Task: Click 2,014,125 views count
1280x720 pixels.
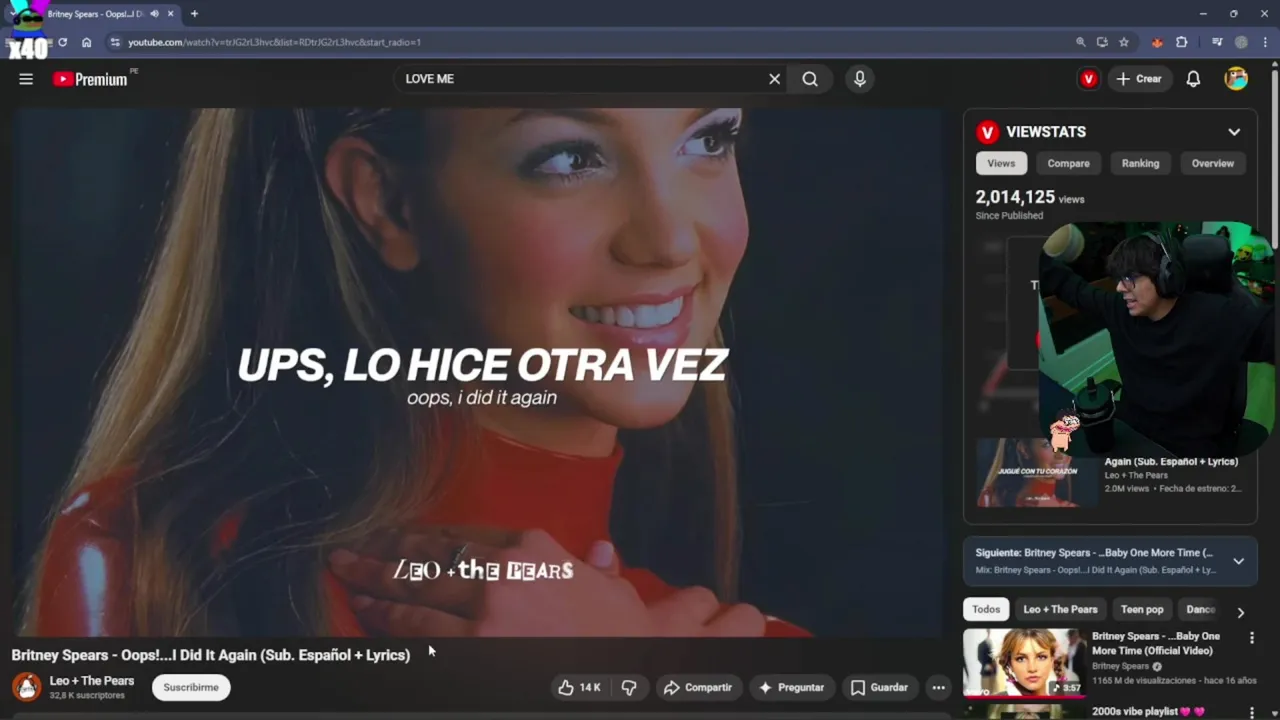Action: pyautogui.click(x=1015, y=197)
